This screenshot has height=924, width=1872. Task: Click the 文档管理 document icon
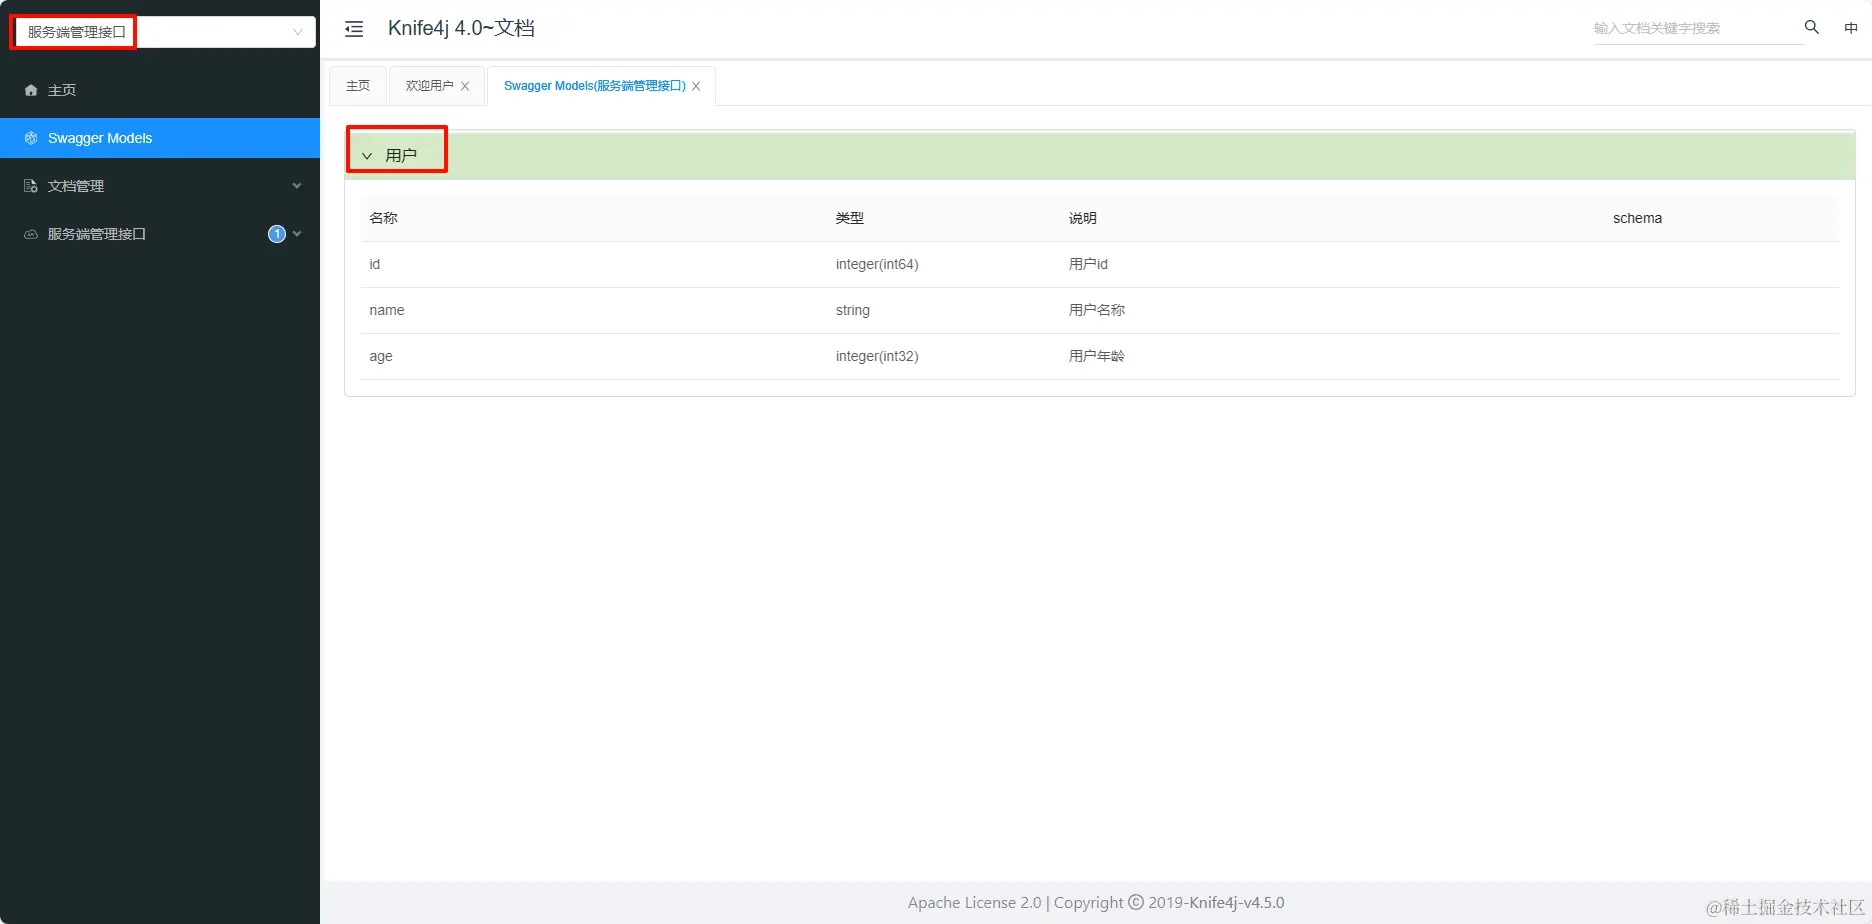coord(31,186)
